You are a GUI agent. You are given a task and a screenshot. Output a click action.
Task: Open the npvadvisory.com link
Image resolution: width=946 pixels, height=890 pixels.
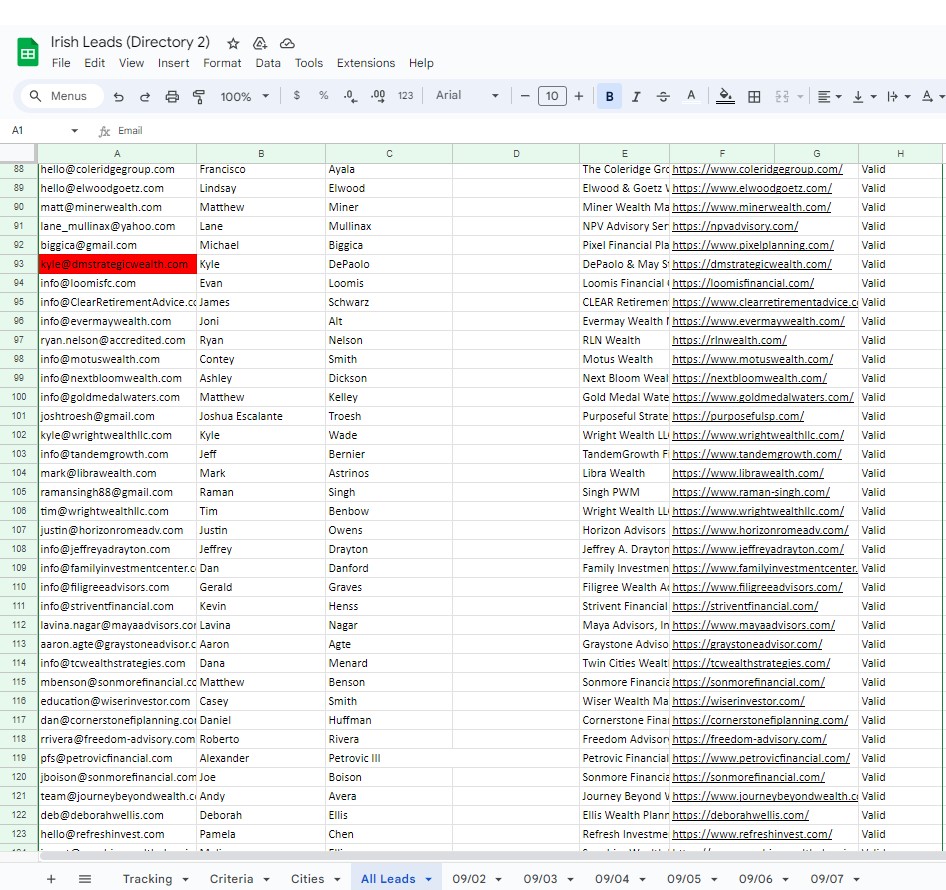click(x=735, y=226)
